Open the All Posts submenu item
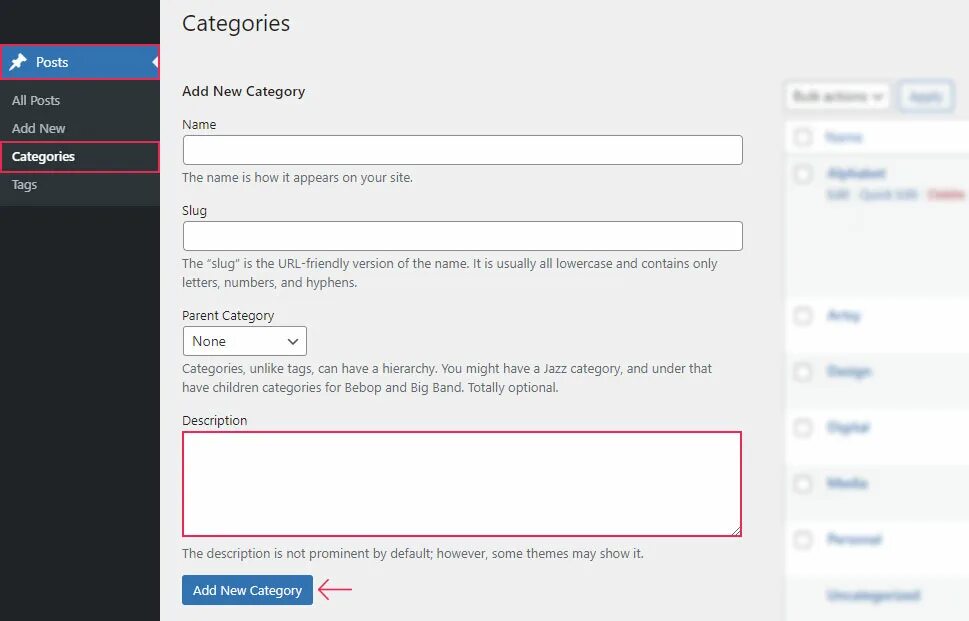The height and width of the screenshot is (621, 969). (x=36, y=100)
